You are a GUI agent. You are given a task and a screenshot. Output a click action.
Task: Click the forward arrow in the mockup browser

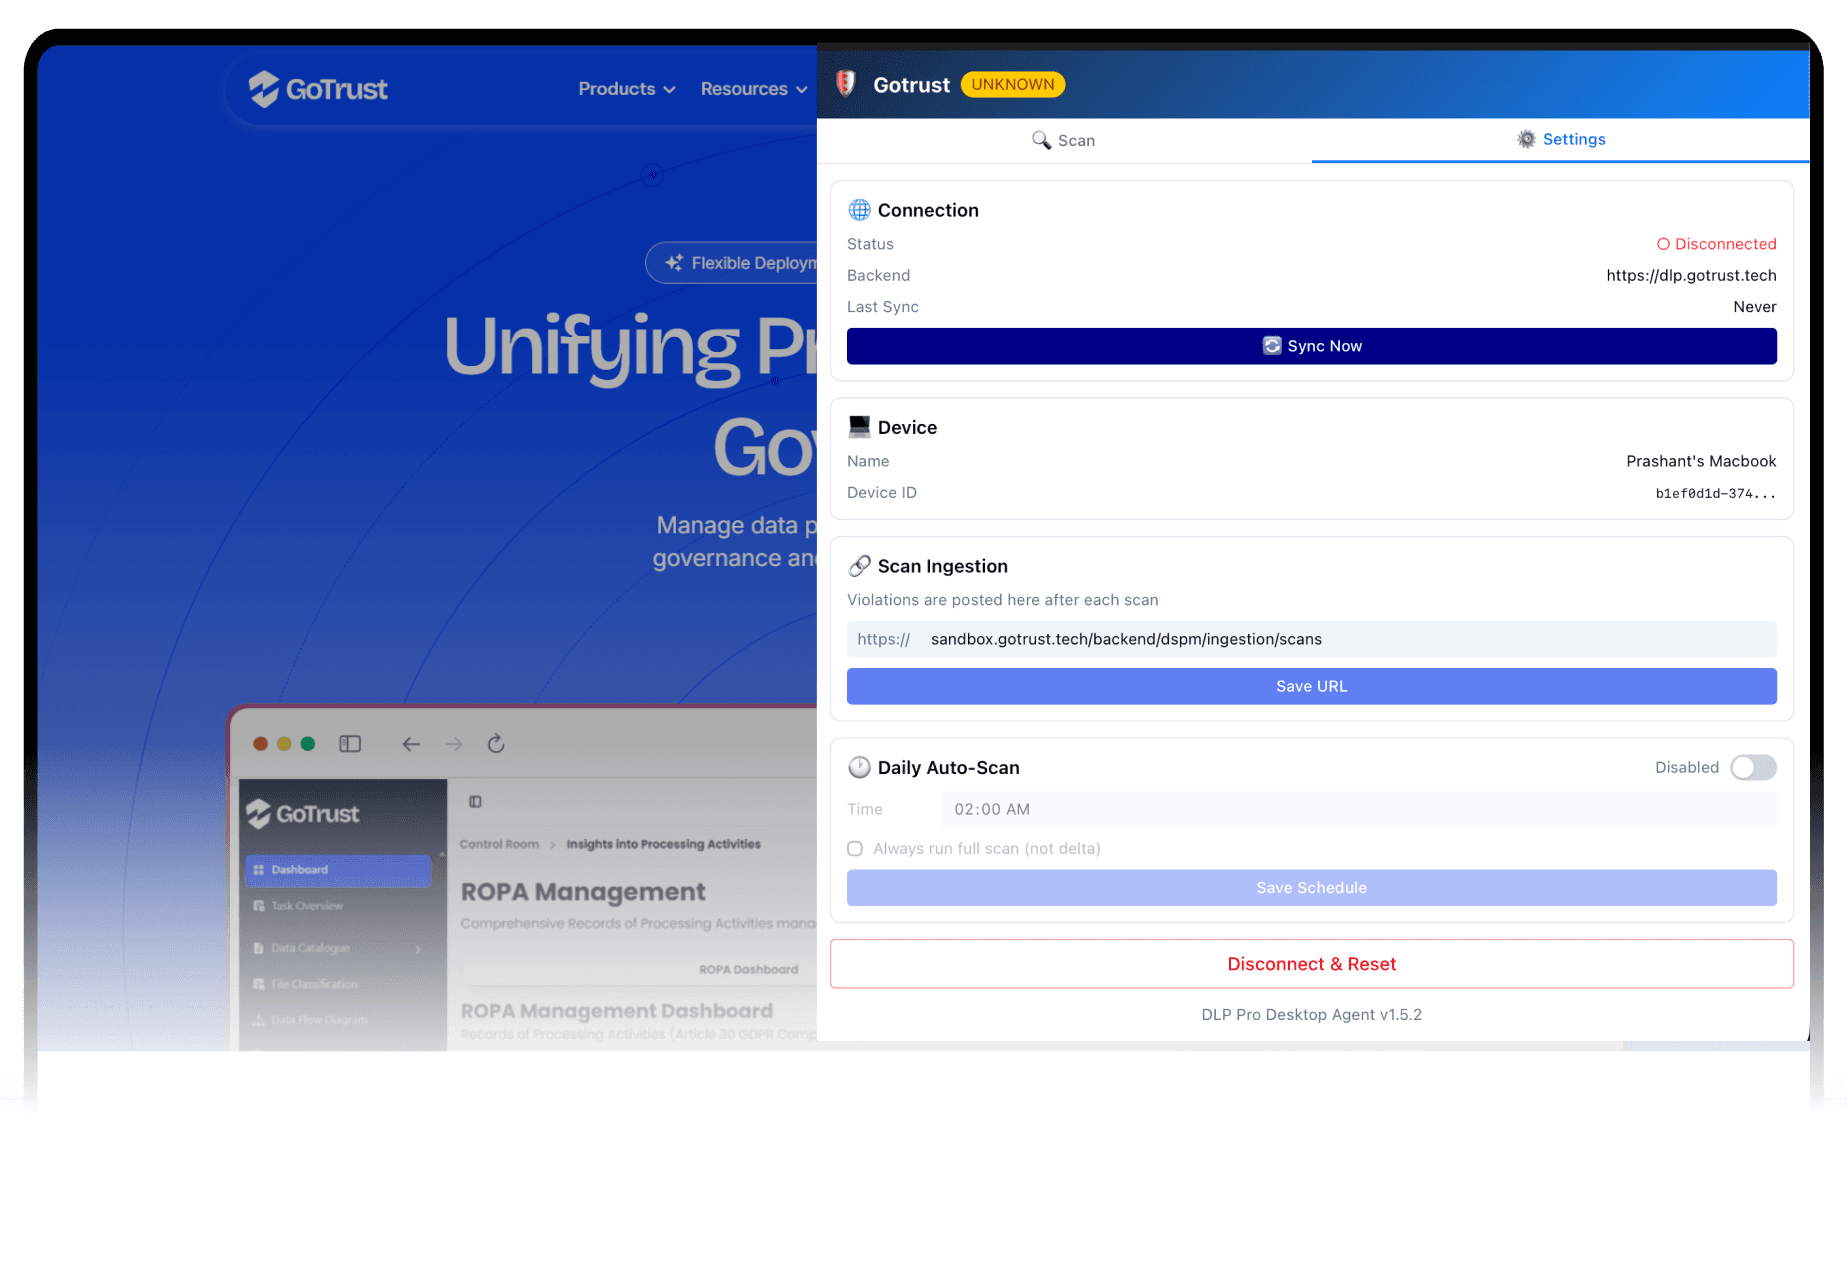click(x=454, y=744)
